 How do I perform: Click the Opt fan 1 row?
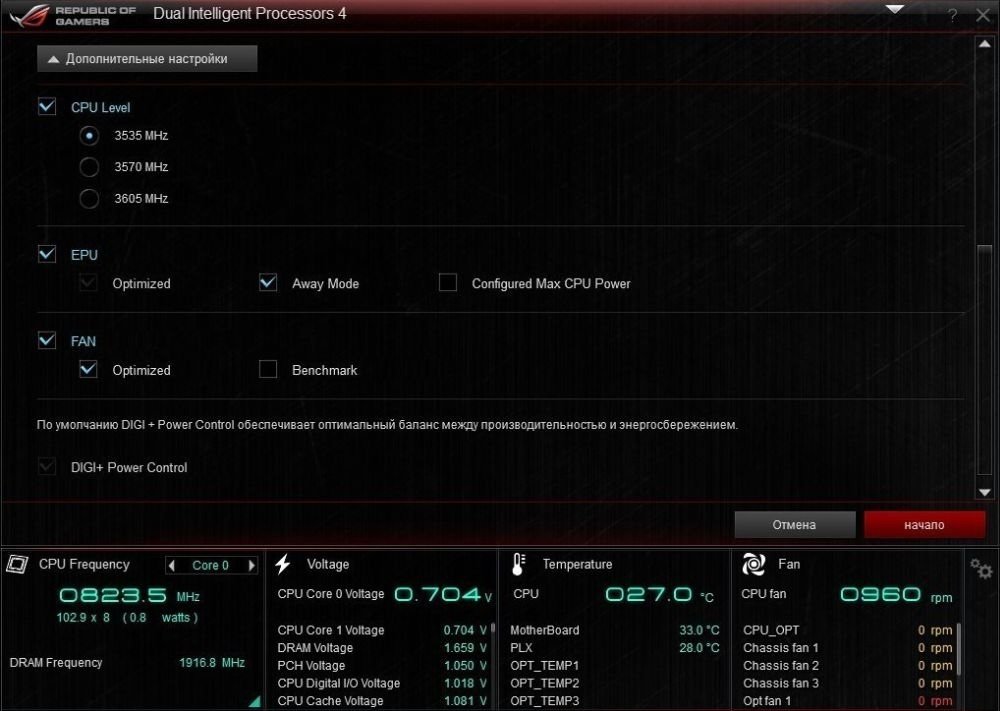848,701
